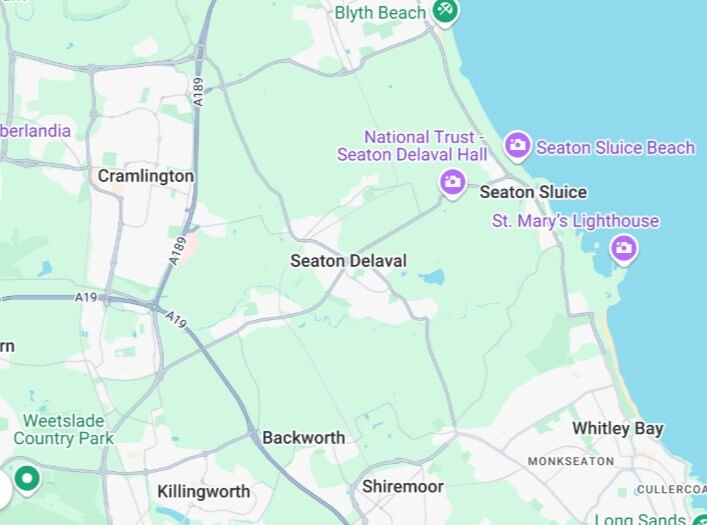The height and width of the screenshot is (525, 707).
Task: Open the Seaton Delaval Hall camera pin
Action: coord(452,184)
